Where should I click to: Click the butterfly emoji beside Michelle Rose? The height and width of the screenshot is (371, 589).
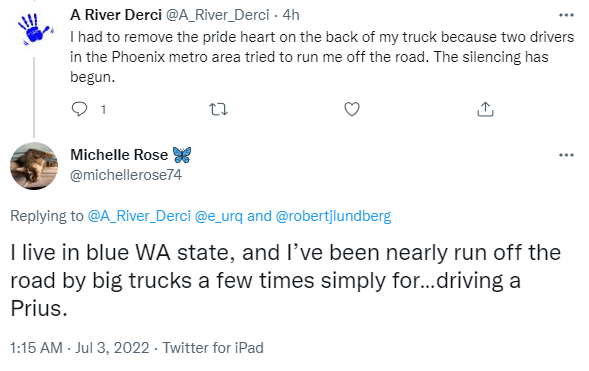182,155
